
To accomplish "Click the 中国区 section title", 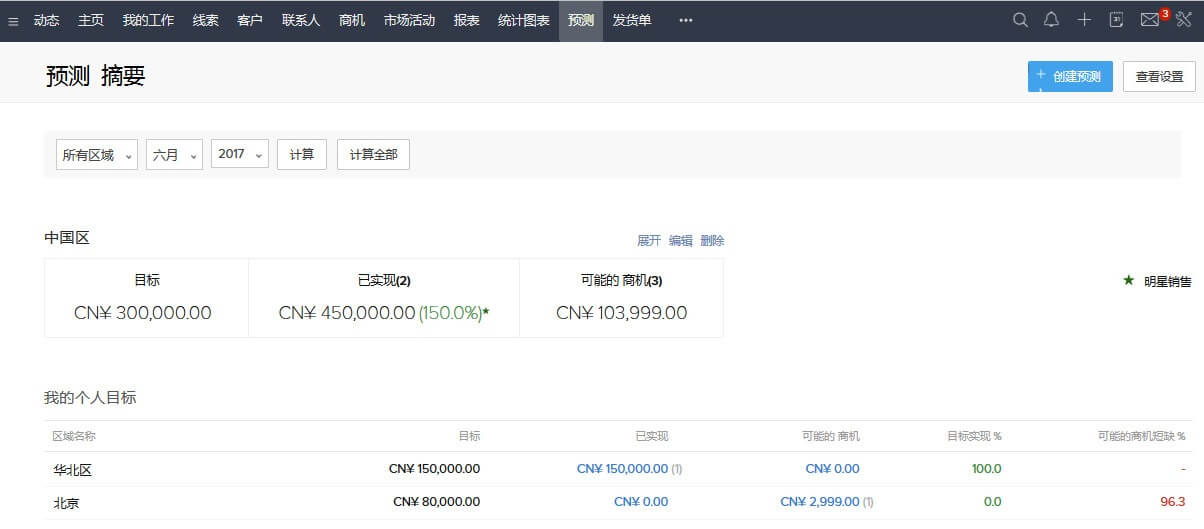I will point(67,238).
